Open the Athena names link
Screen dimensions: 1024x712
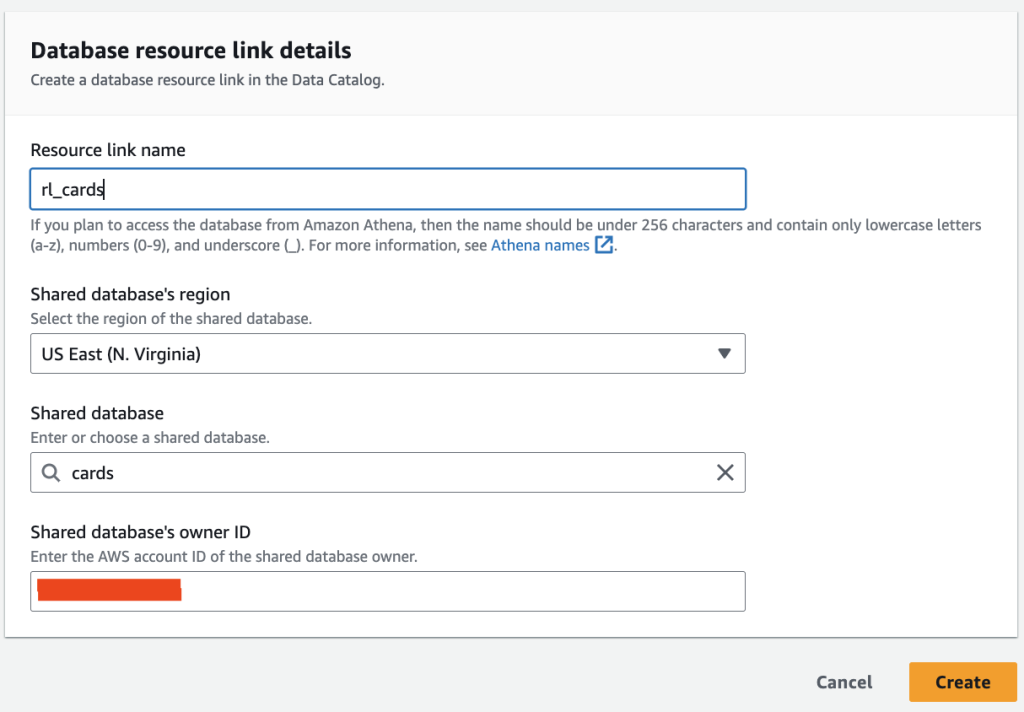[540, 245]
